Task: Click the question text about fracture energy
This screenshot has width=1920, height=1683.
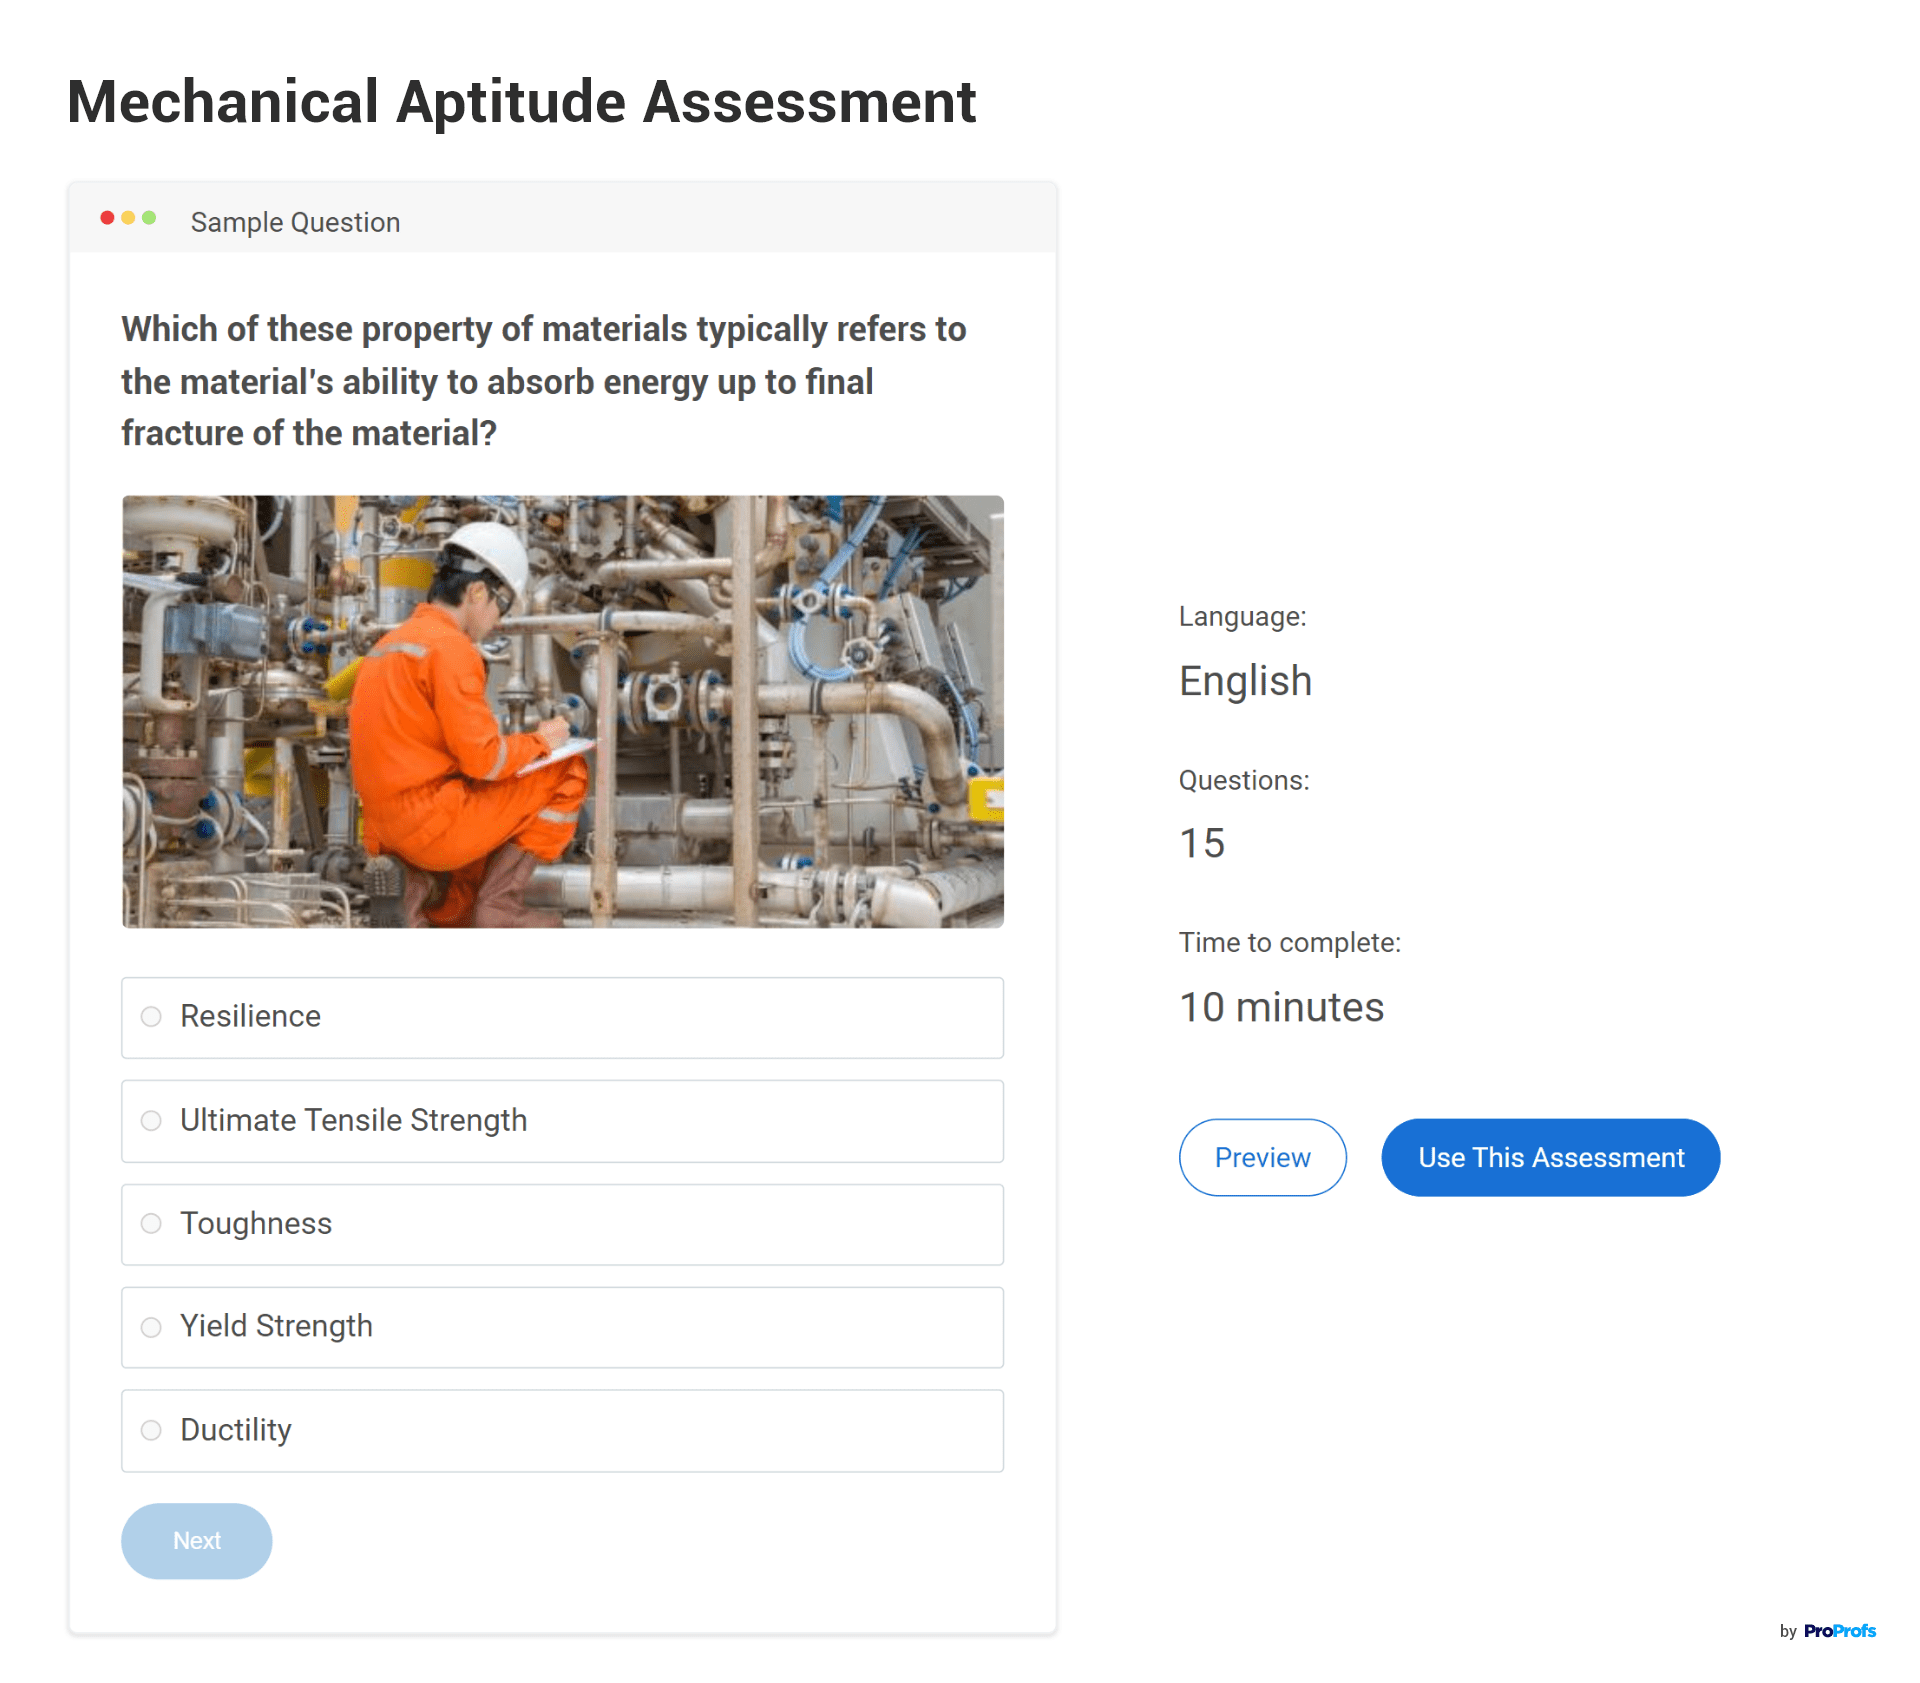Action: [543, 381]
